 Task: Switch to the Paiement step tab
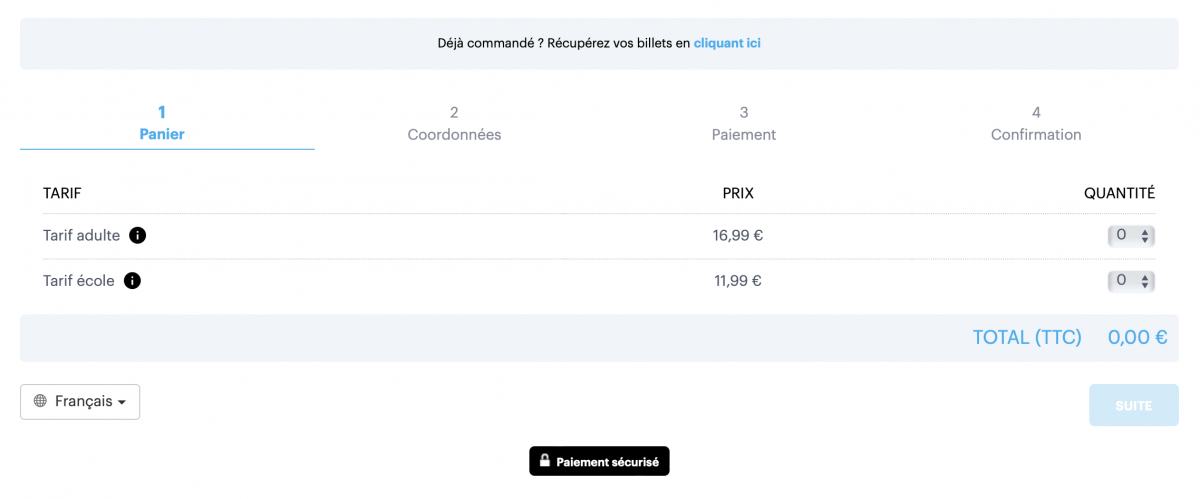click(744, 124)
